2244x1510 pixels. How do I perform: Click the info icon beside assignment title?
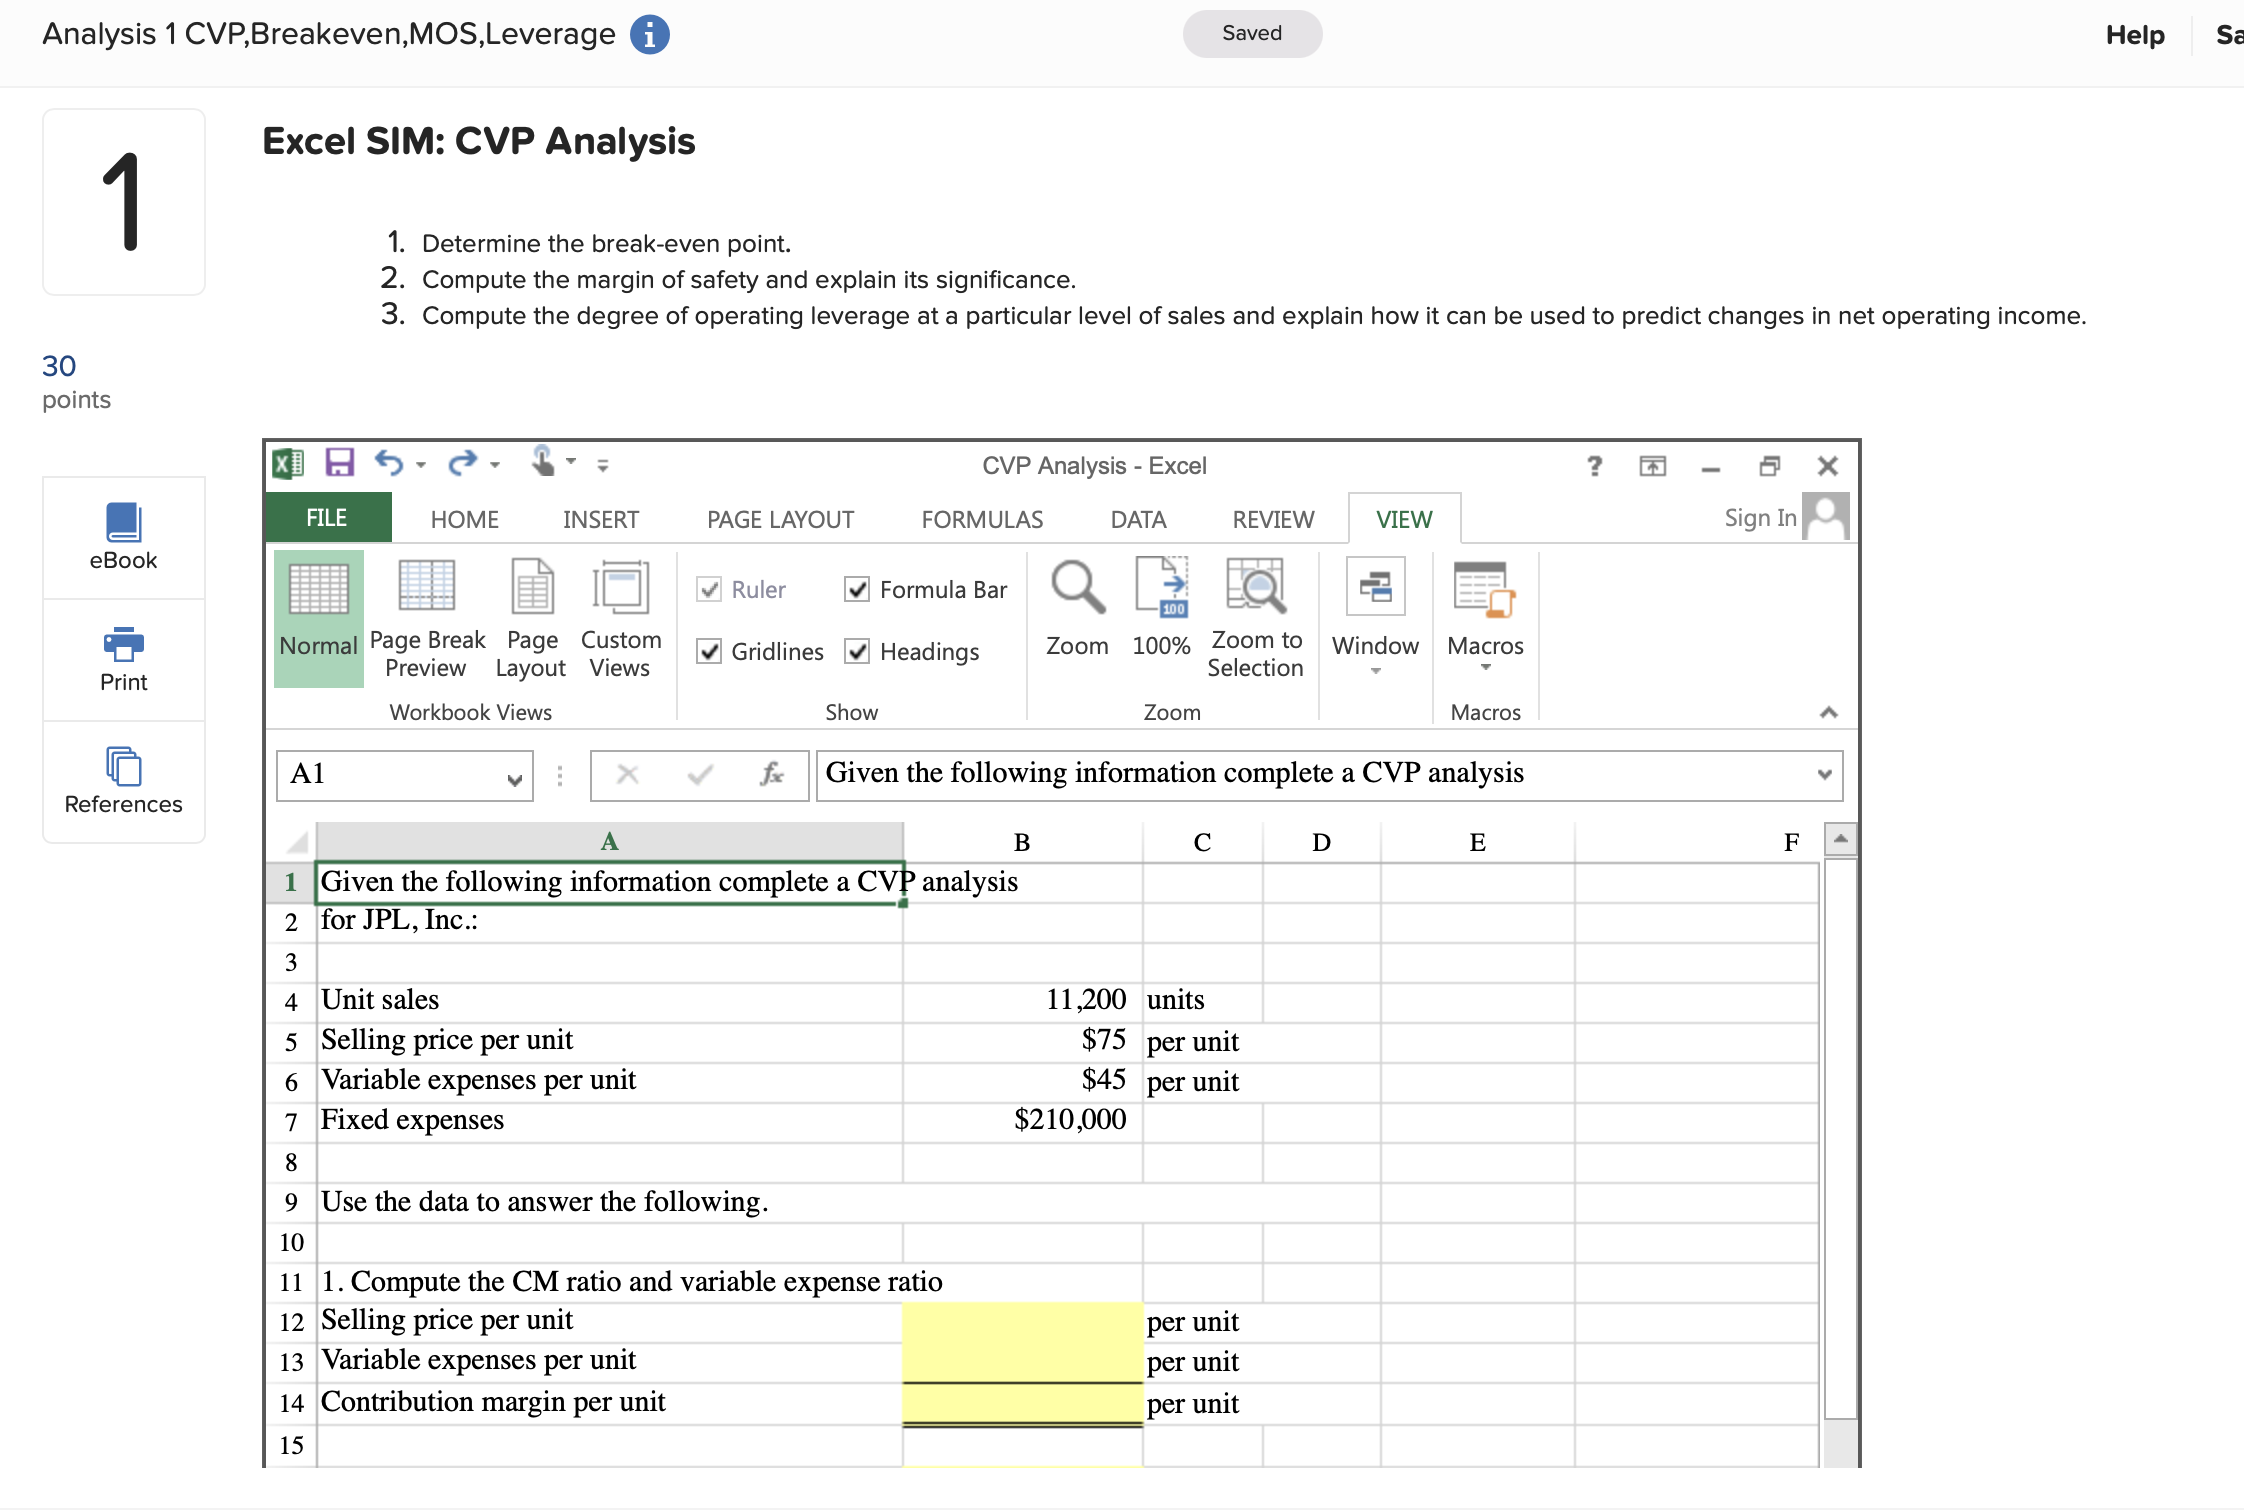point(649,35)
